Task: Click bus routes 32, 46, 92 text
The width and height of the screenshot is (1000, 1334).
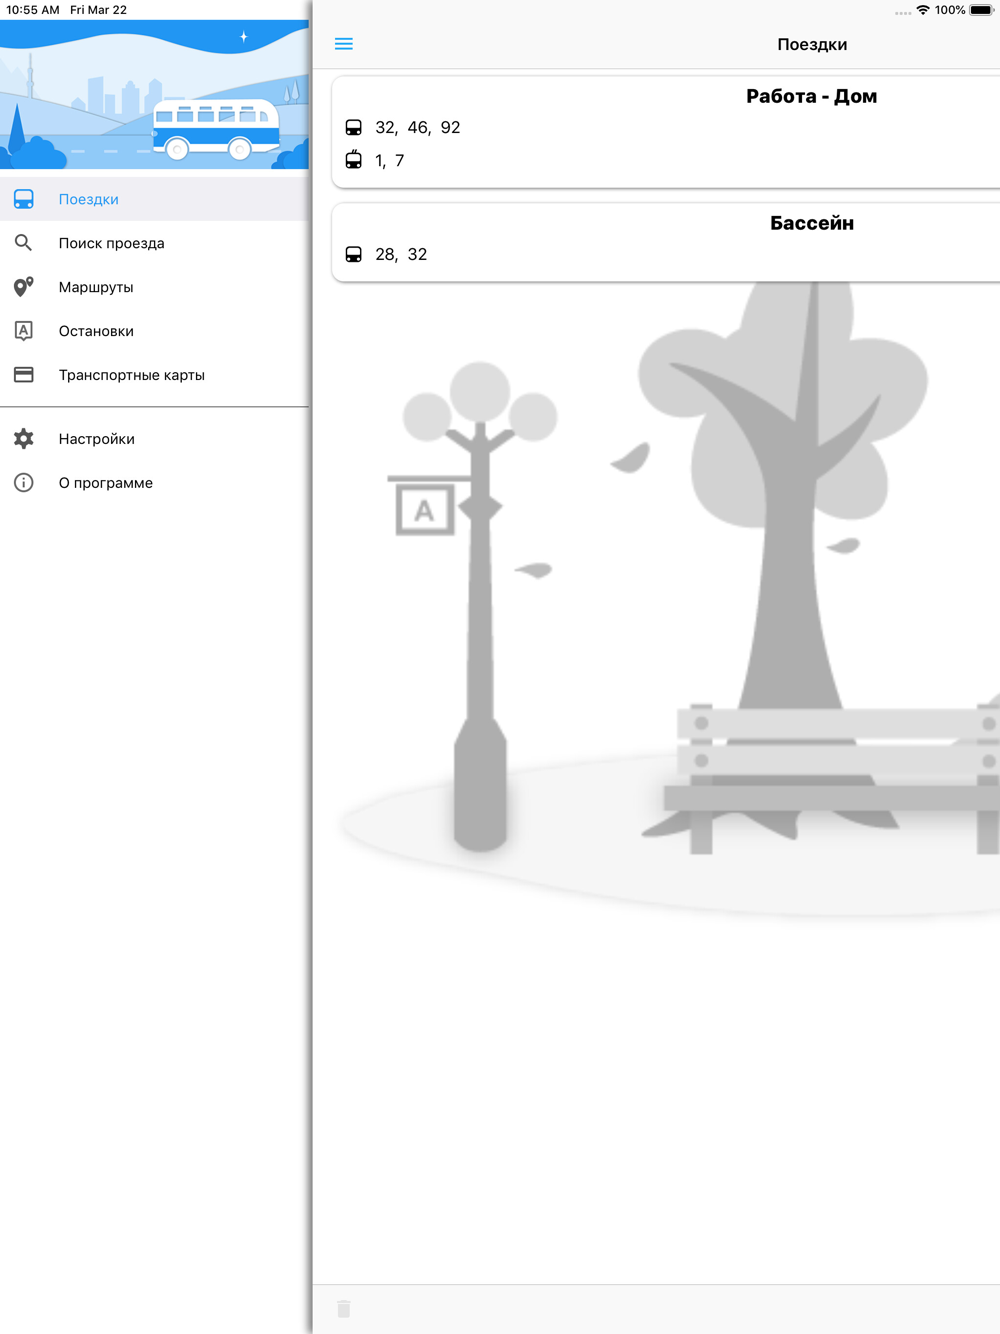Action: click(x=418, y=128)
